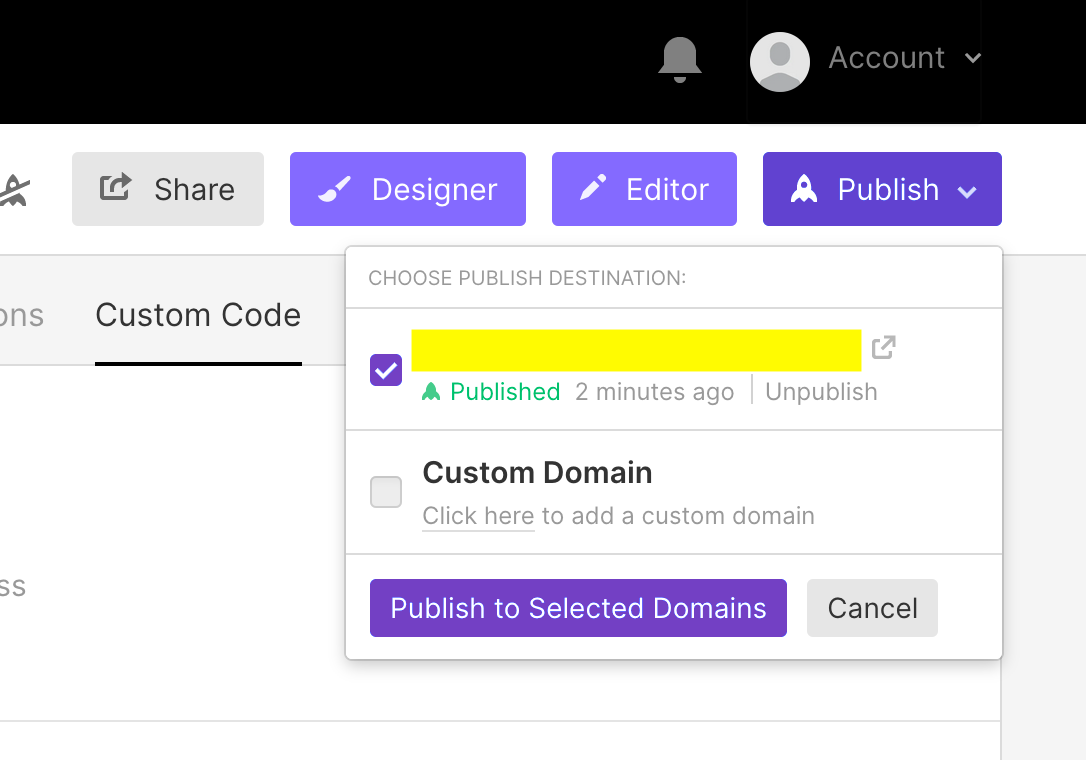Click the 'Click here' custom domain link

click(478, 516)
